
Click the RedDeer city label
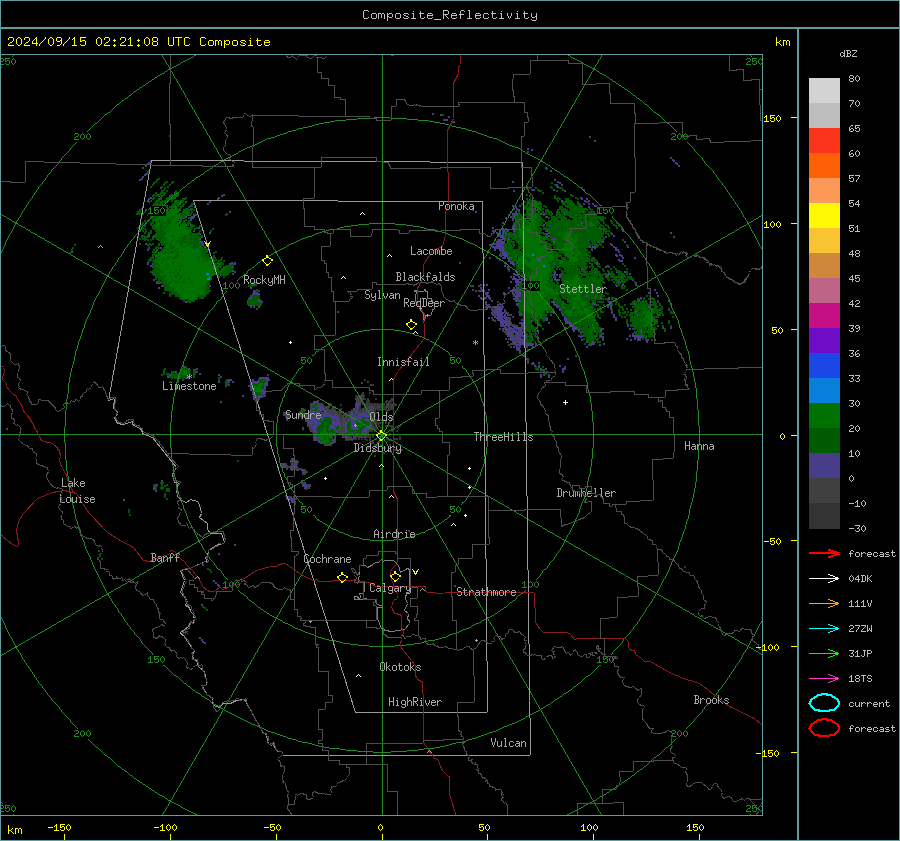pos(424,303)
